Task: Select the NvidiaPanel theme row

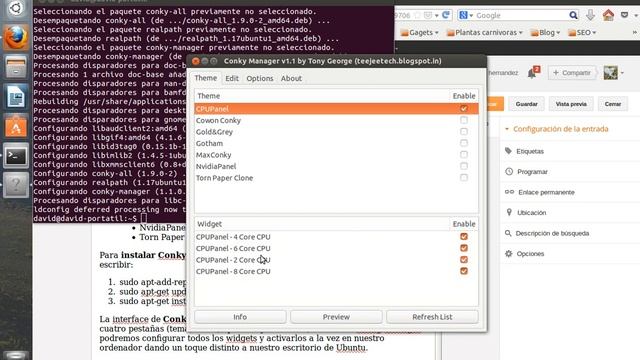Action: point(336,166)
